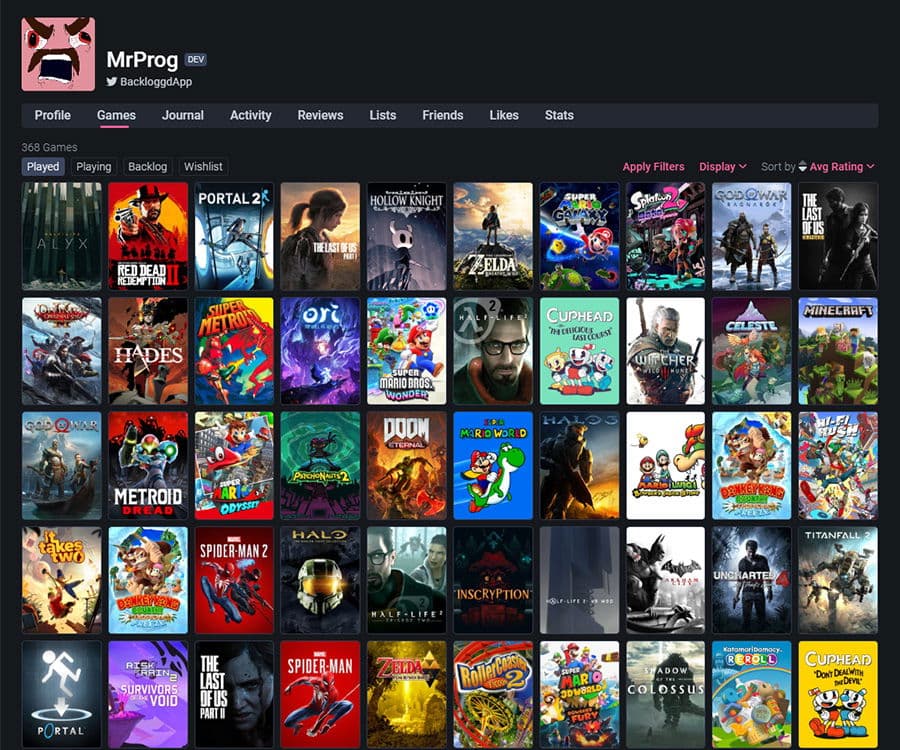This screenshot has width=900, height=750.
Task: Open the Super Metroid cover
Action: click(234, 351)
